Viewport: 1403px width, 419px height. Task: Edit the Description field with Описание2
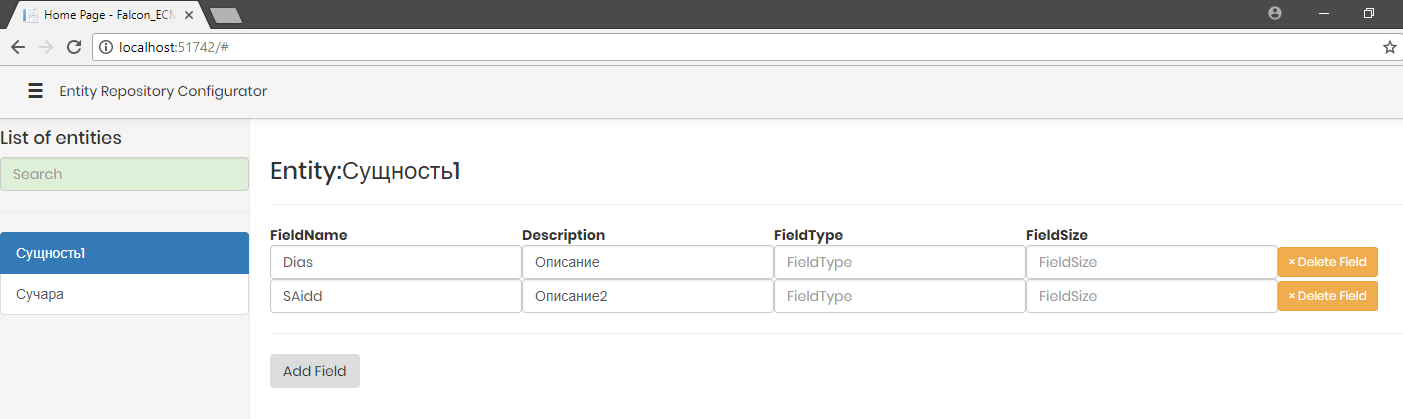click(648, 296)
